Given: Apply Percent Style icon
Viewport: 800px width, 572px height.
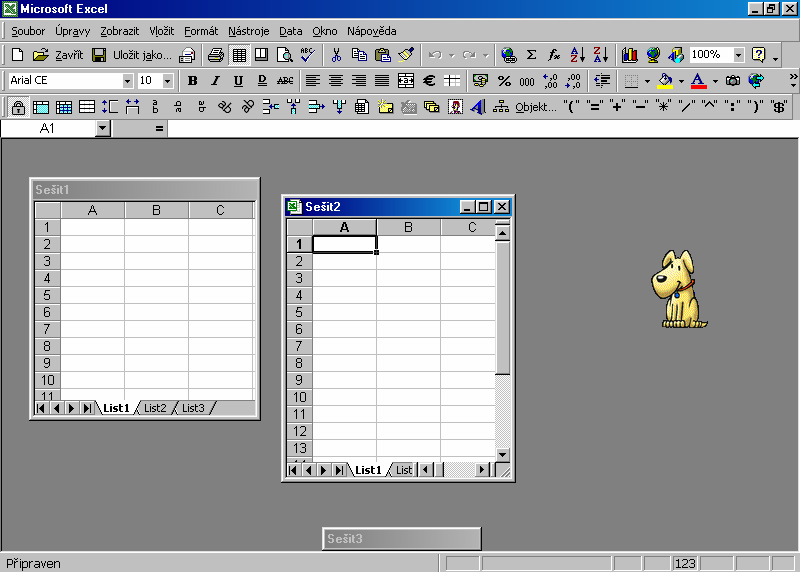Looking at the screenshot, I should pos(504,81).
